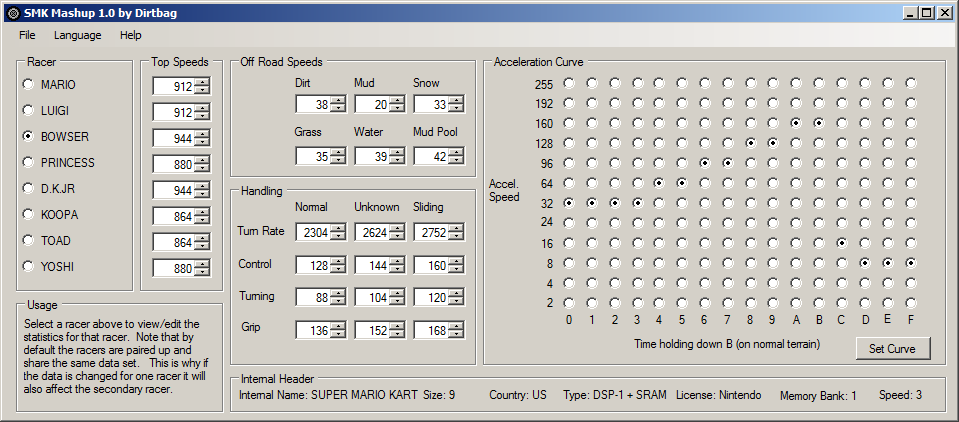Pick the TOAD racer option

(x=28, y=240)
